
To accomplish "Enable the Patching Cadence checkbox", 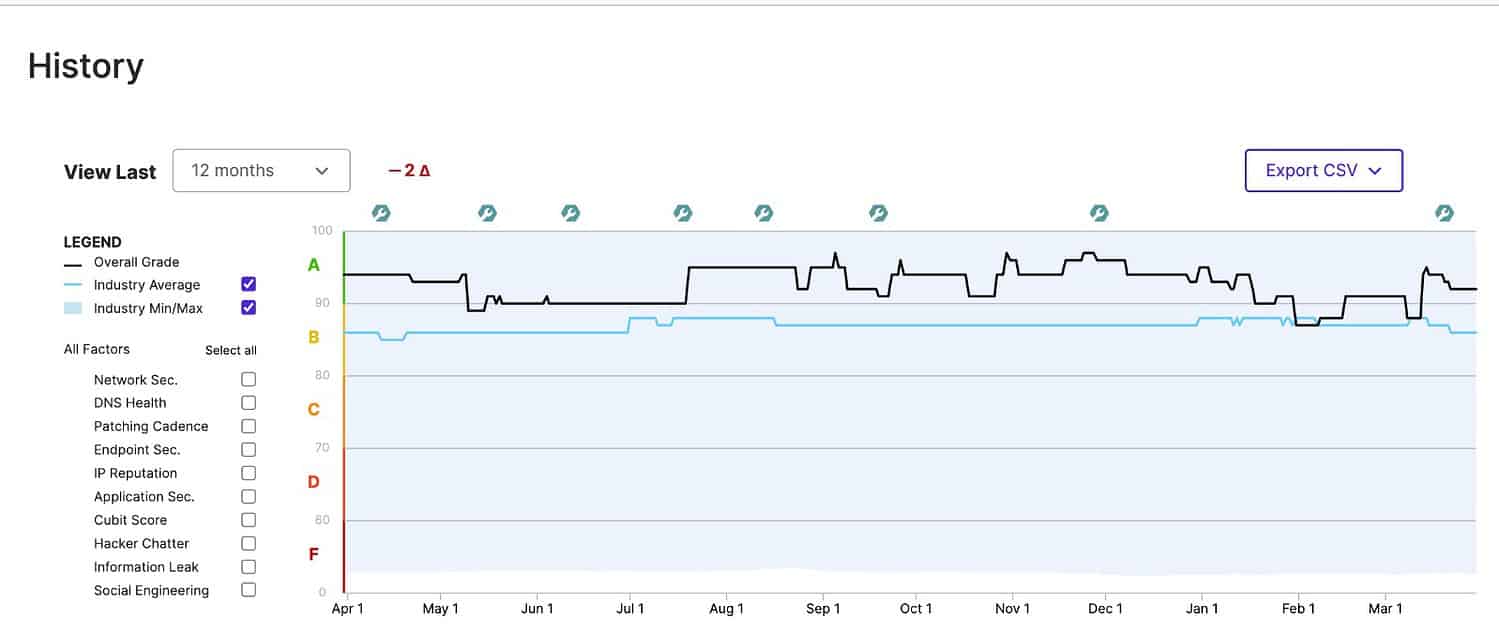I will (x=249, y=426).
